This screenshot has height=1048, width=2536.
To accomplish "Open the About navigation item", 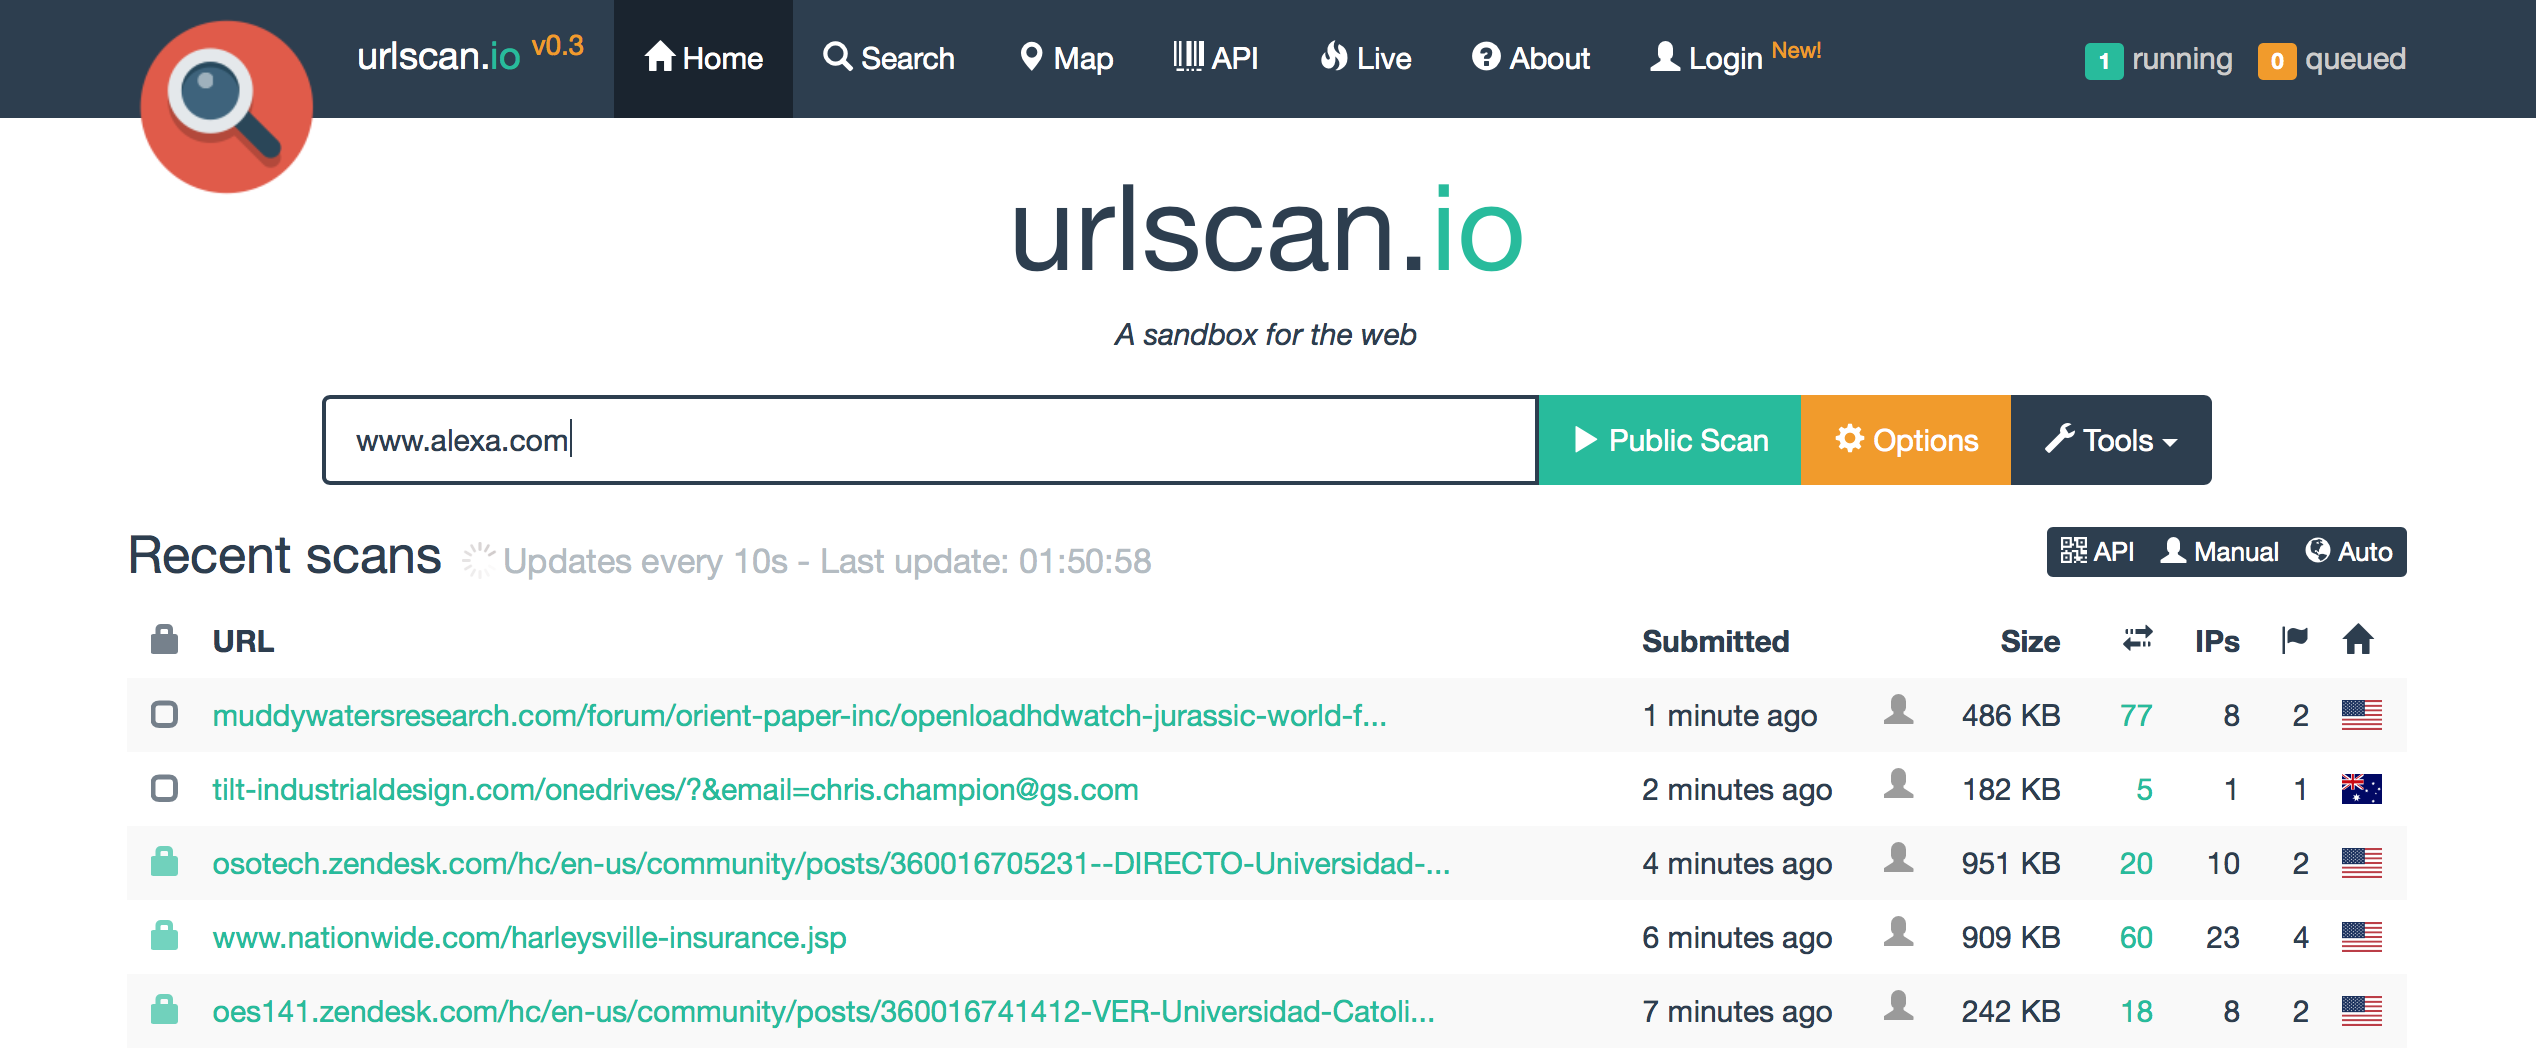I will [x=1530, y=58].
